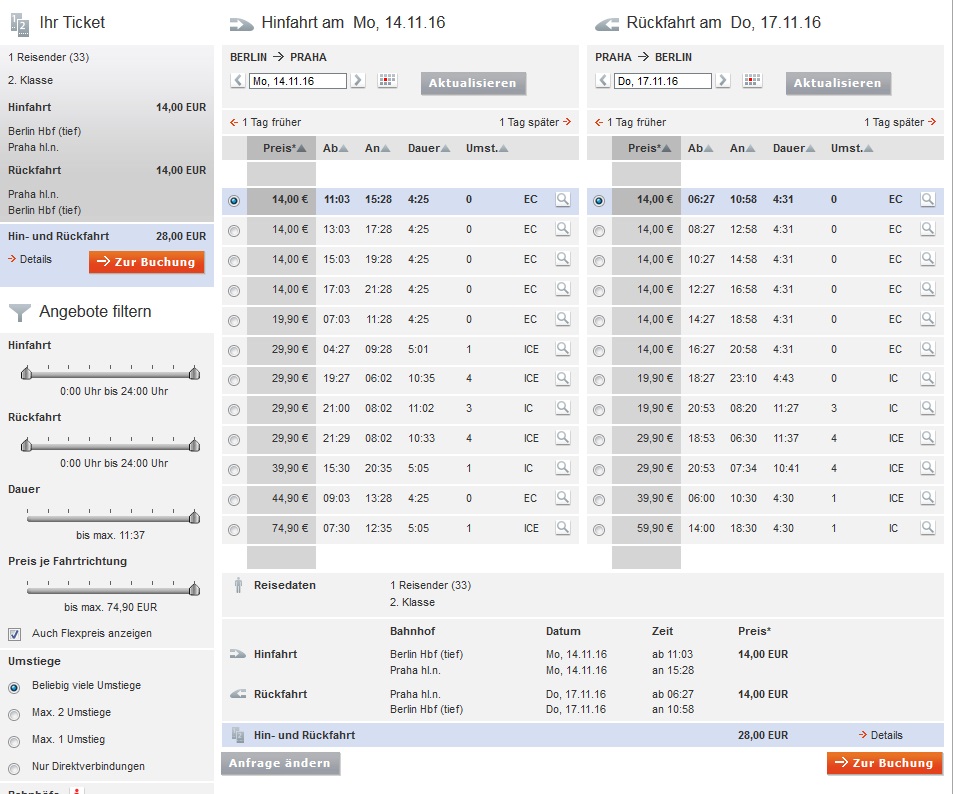Go to previous day for Hinfahrt date
The image size is (953, 794).
tap(238, 80)
